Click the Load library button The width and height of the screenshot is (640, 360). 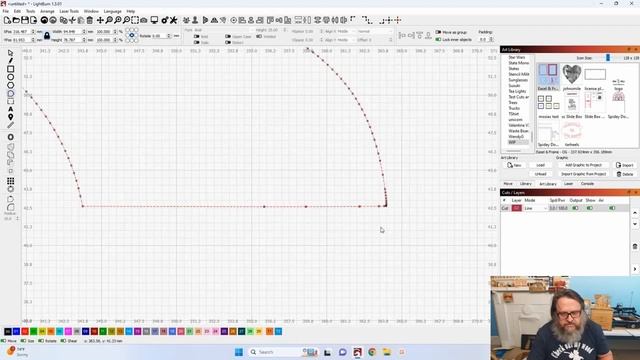[540, 165]
